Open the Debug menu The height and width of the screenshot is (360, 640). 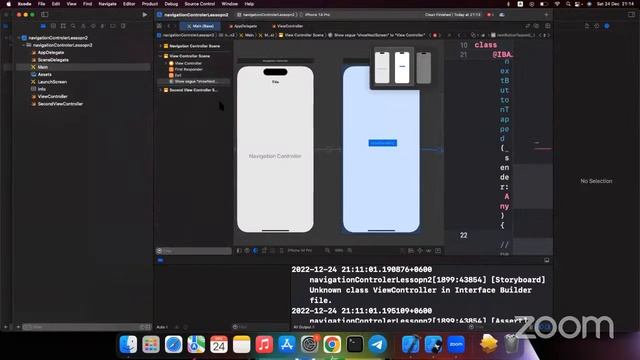[171, 4]
